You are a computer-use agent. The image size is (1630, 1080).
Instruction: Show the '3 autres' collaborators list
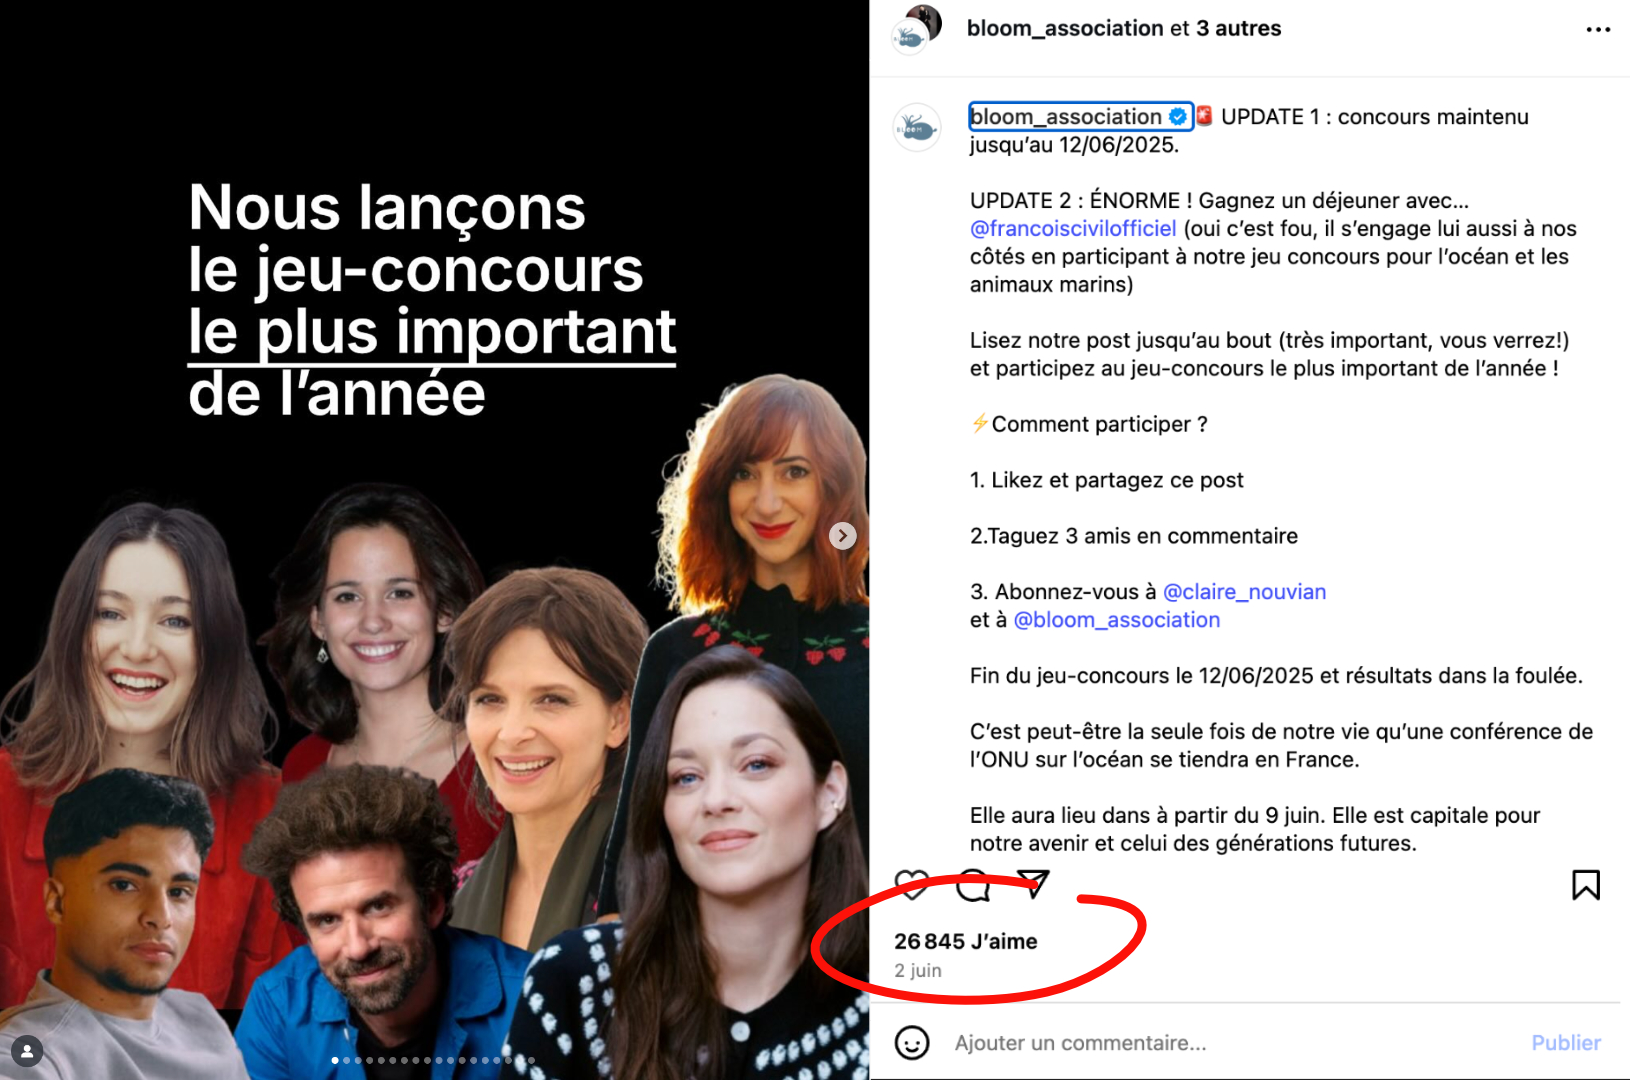1238,29
